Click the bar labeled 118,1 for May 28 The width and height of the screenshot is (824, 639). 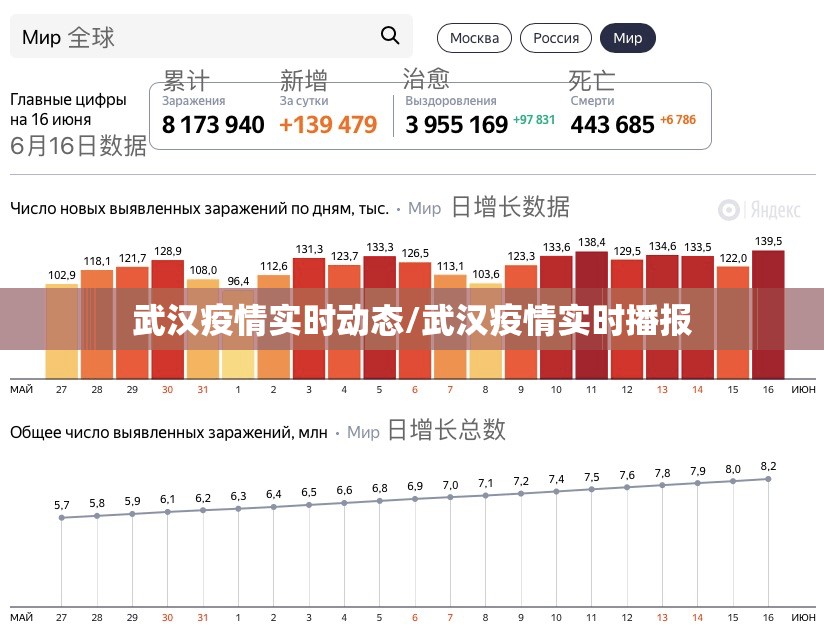(97, 324)
